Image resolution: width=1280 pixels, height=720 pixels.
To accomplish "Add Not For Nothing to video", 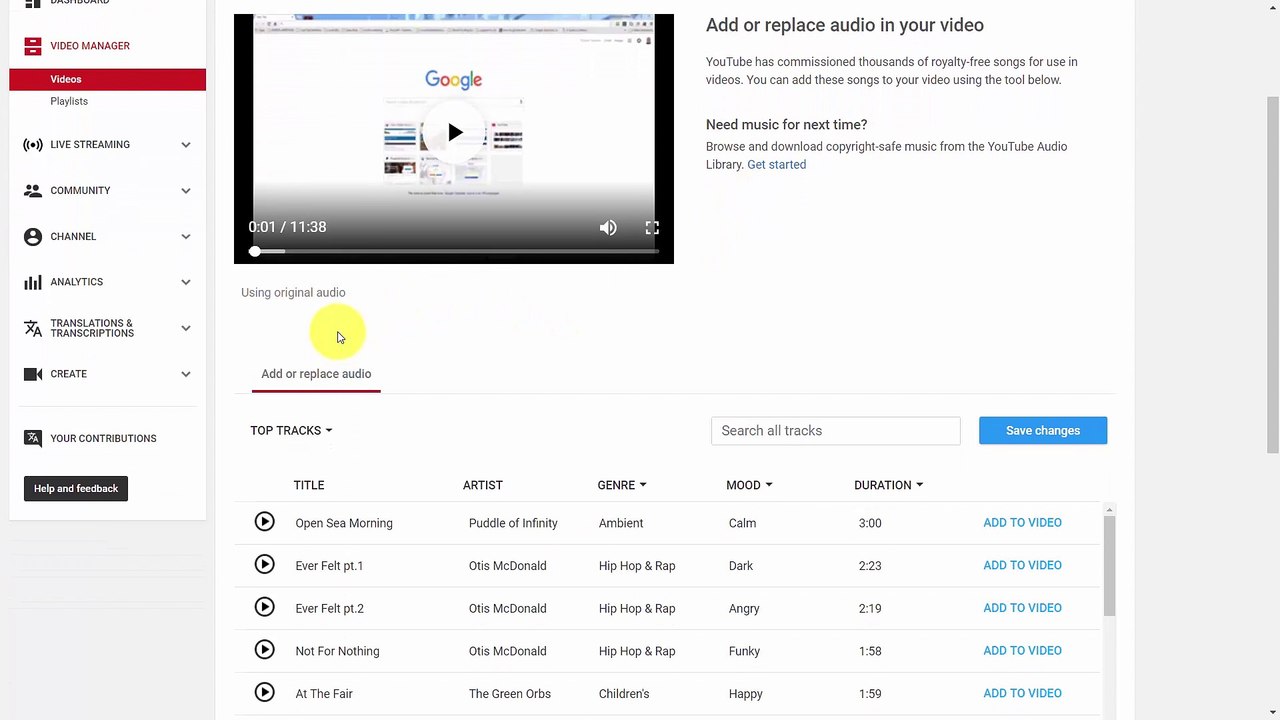I will tap(1022, 651).
